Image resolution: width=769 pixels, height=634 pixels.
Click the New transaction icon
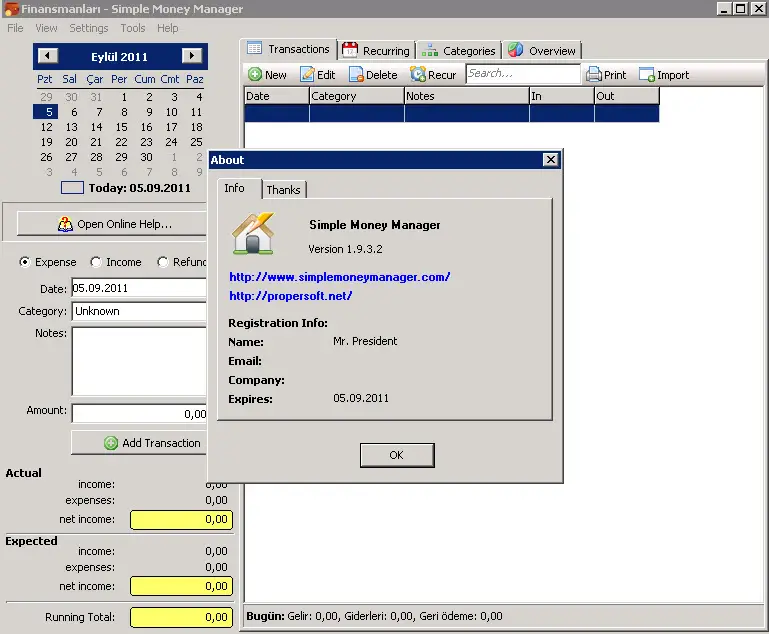tap(255, 75)
